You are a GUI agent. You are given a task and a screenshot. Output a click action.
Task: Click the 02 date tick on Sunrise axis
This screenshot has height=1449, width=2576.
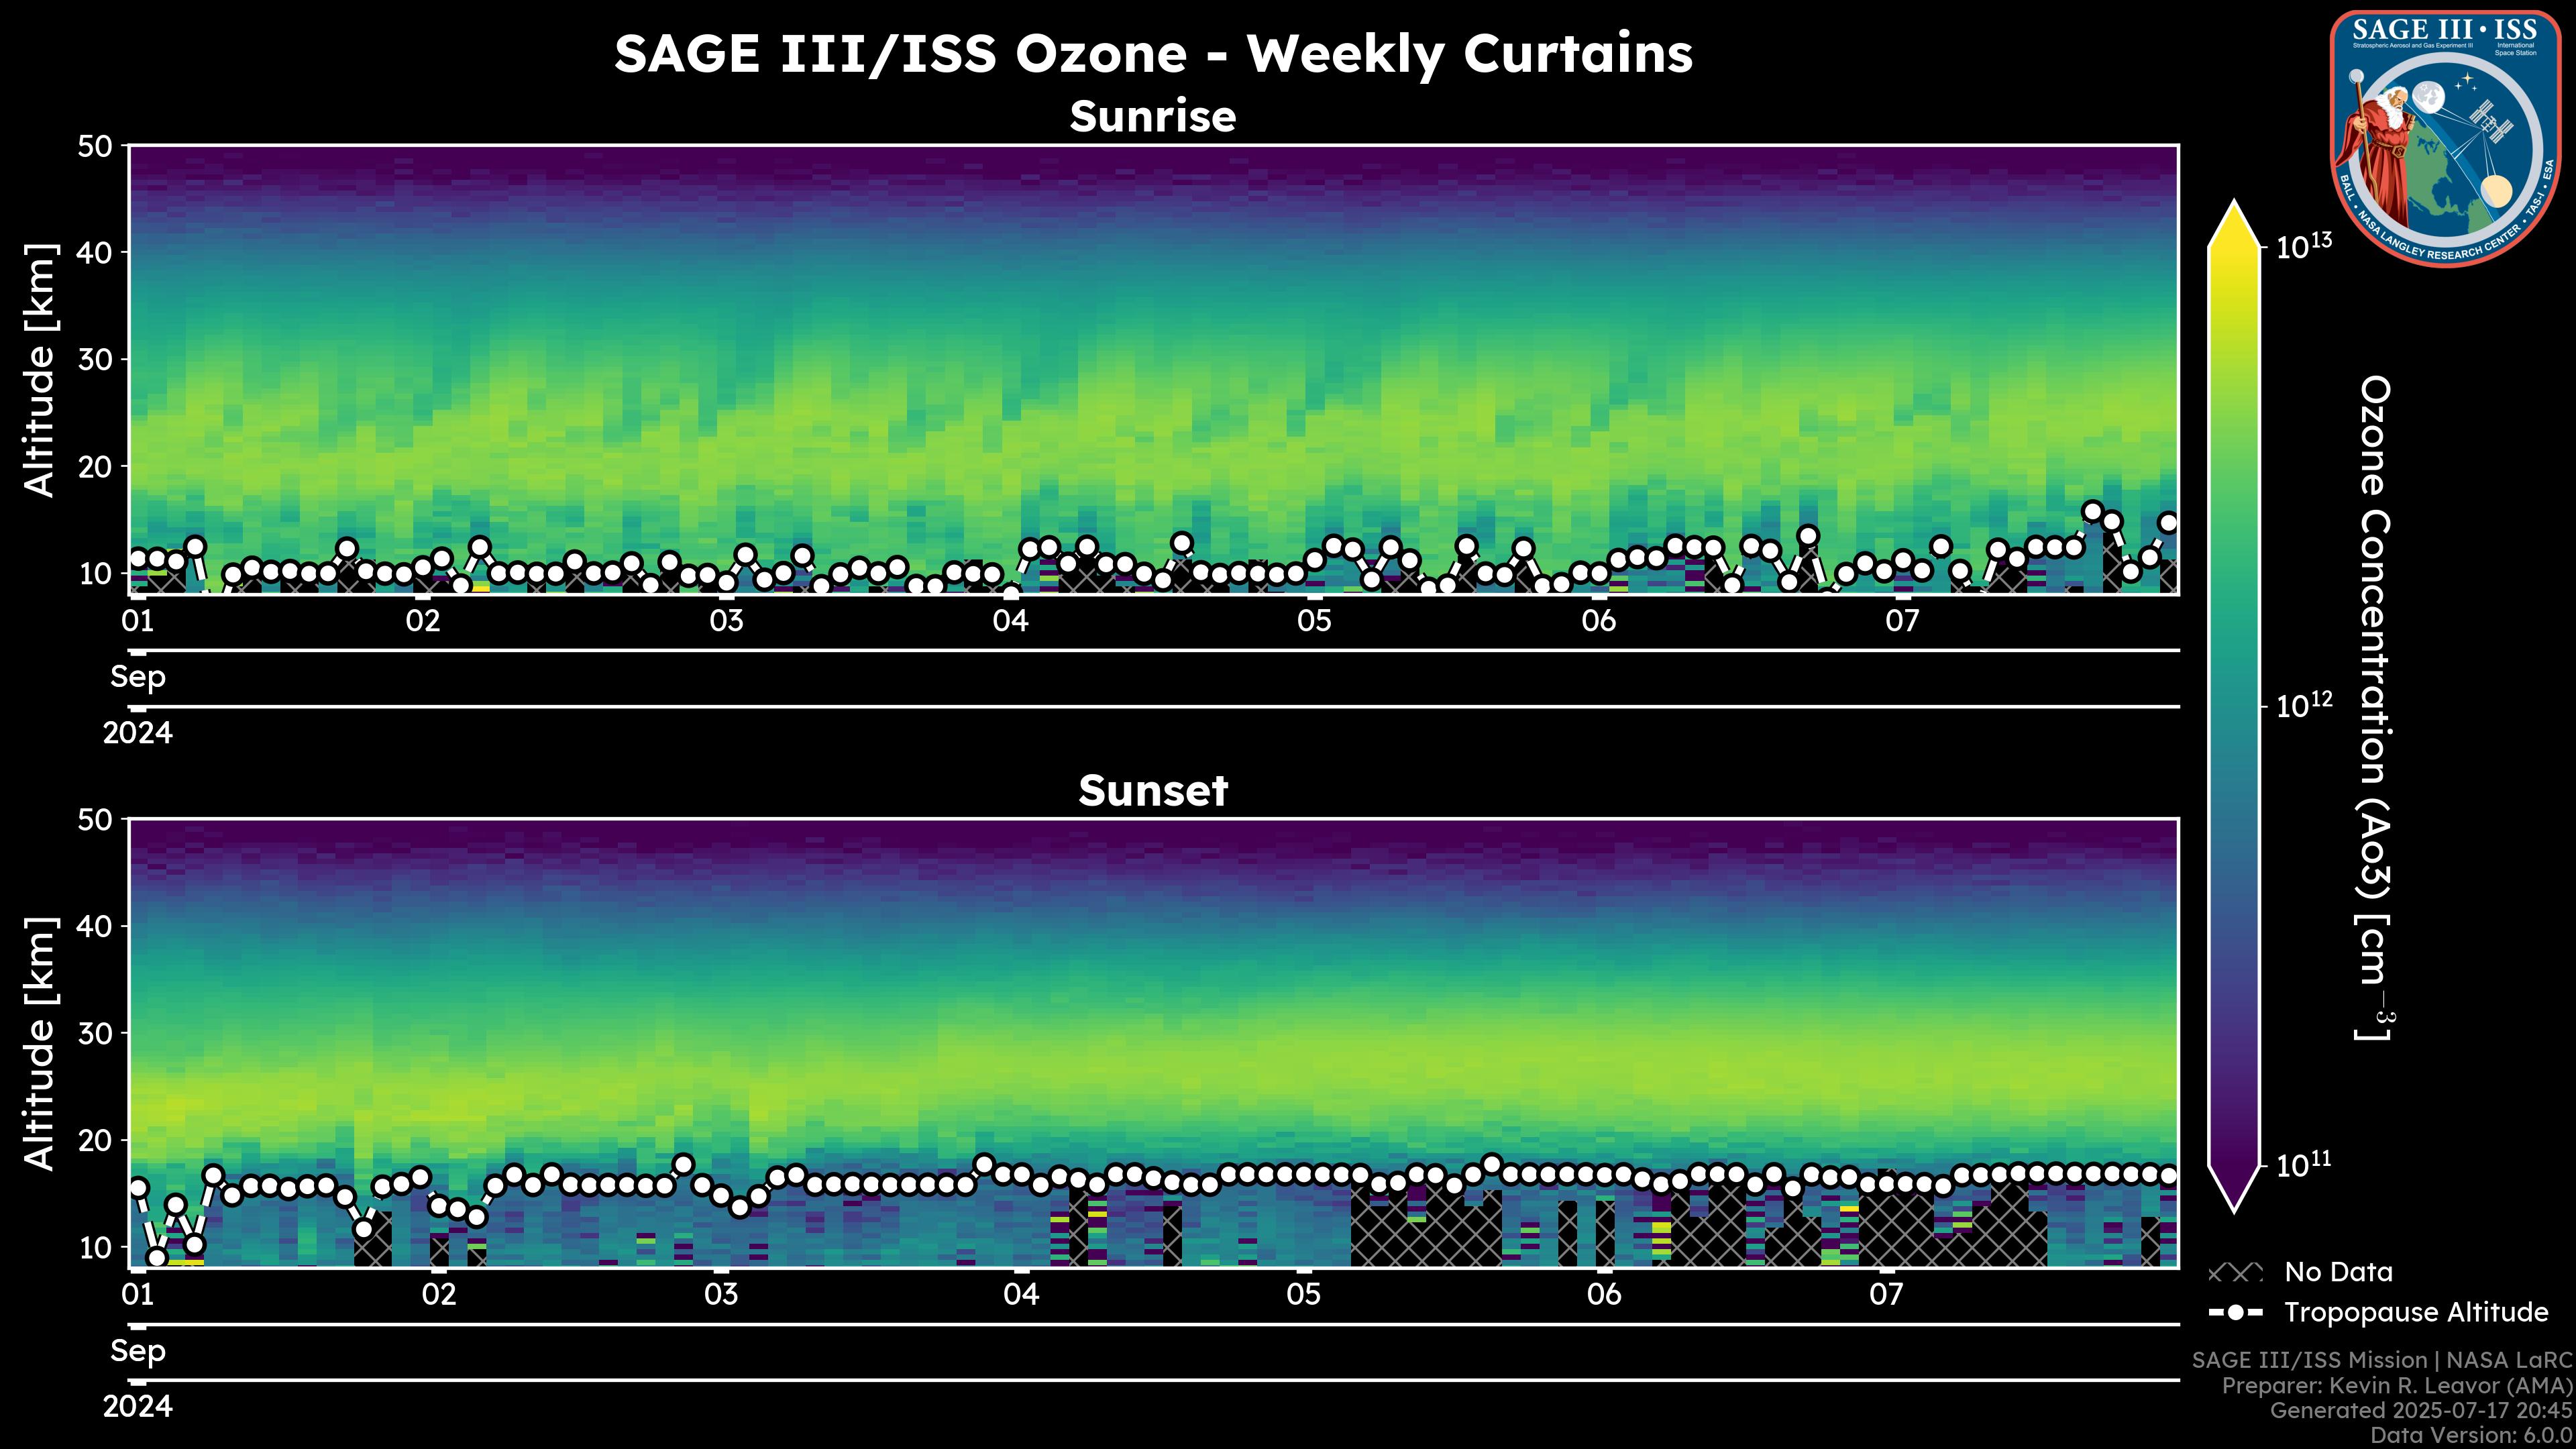point(423,621)
